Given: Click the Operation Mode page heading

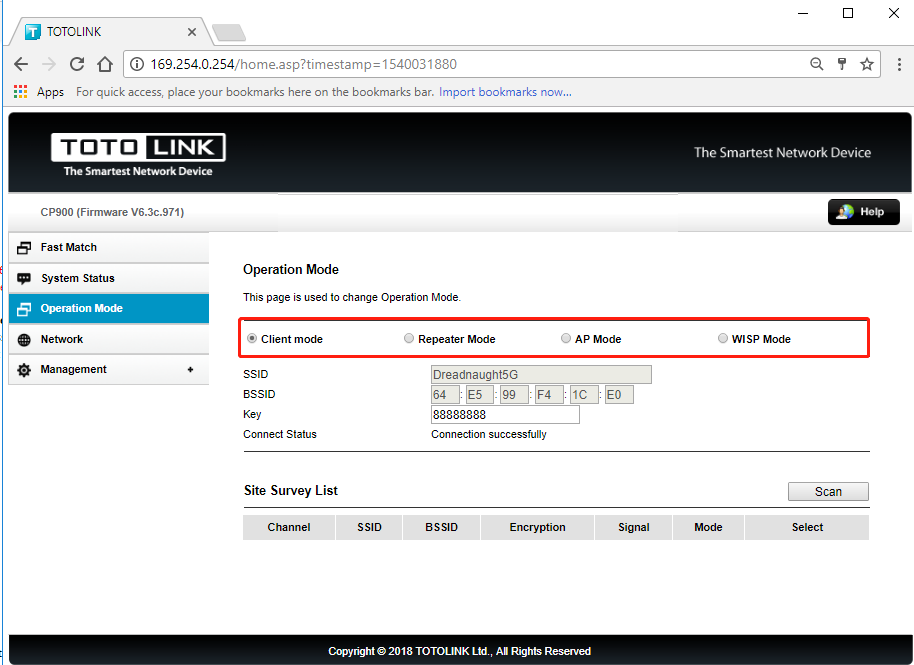Looking at the screenshot, I should coord(291,269).
